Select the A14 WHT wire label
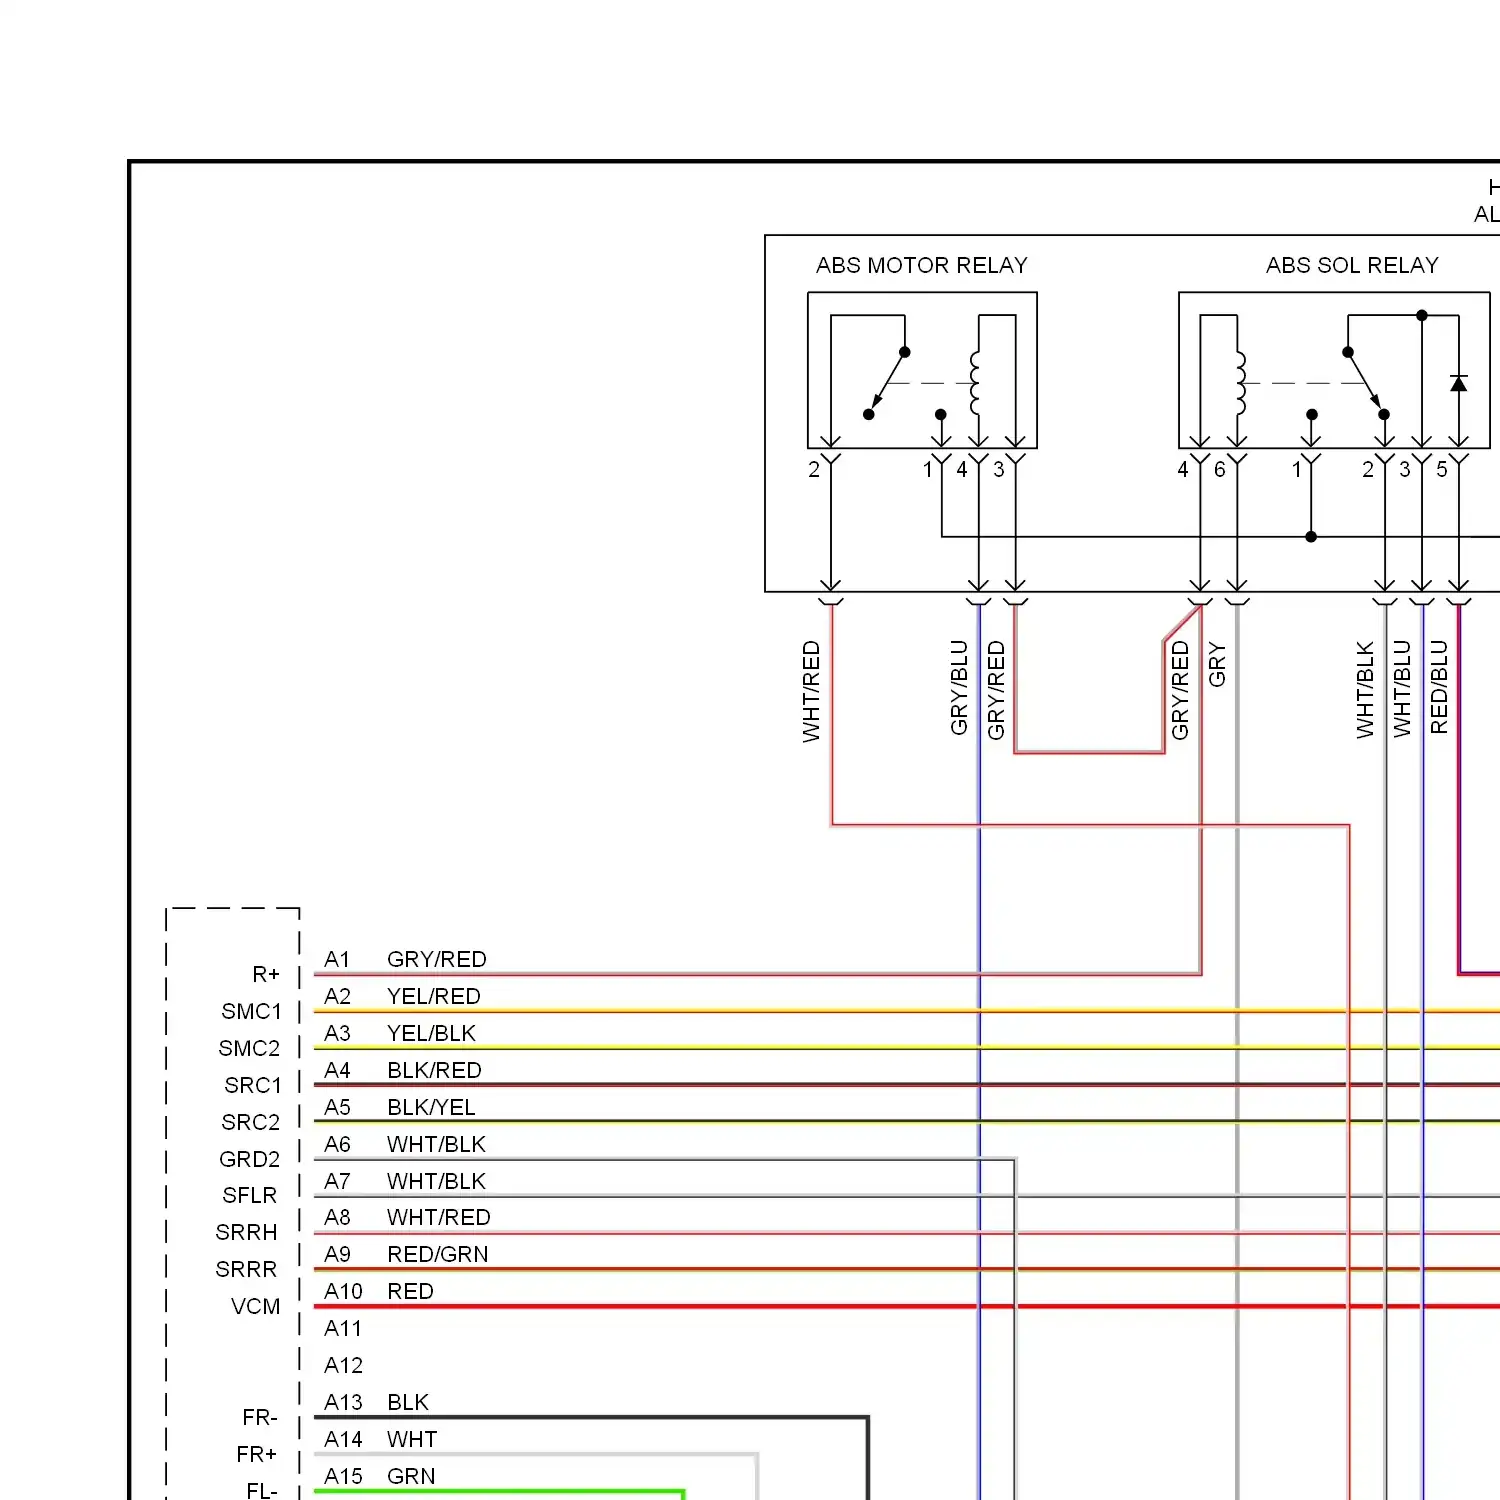 [x=381, y=1439]
